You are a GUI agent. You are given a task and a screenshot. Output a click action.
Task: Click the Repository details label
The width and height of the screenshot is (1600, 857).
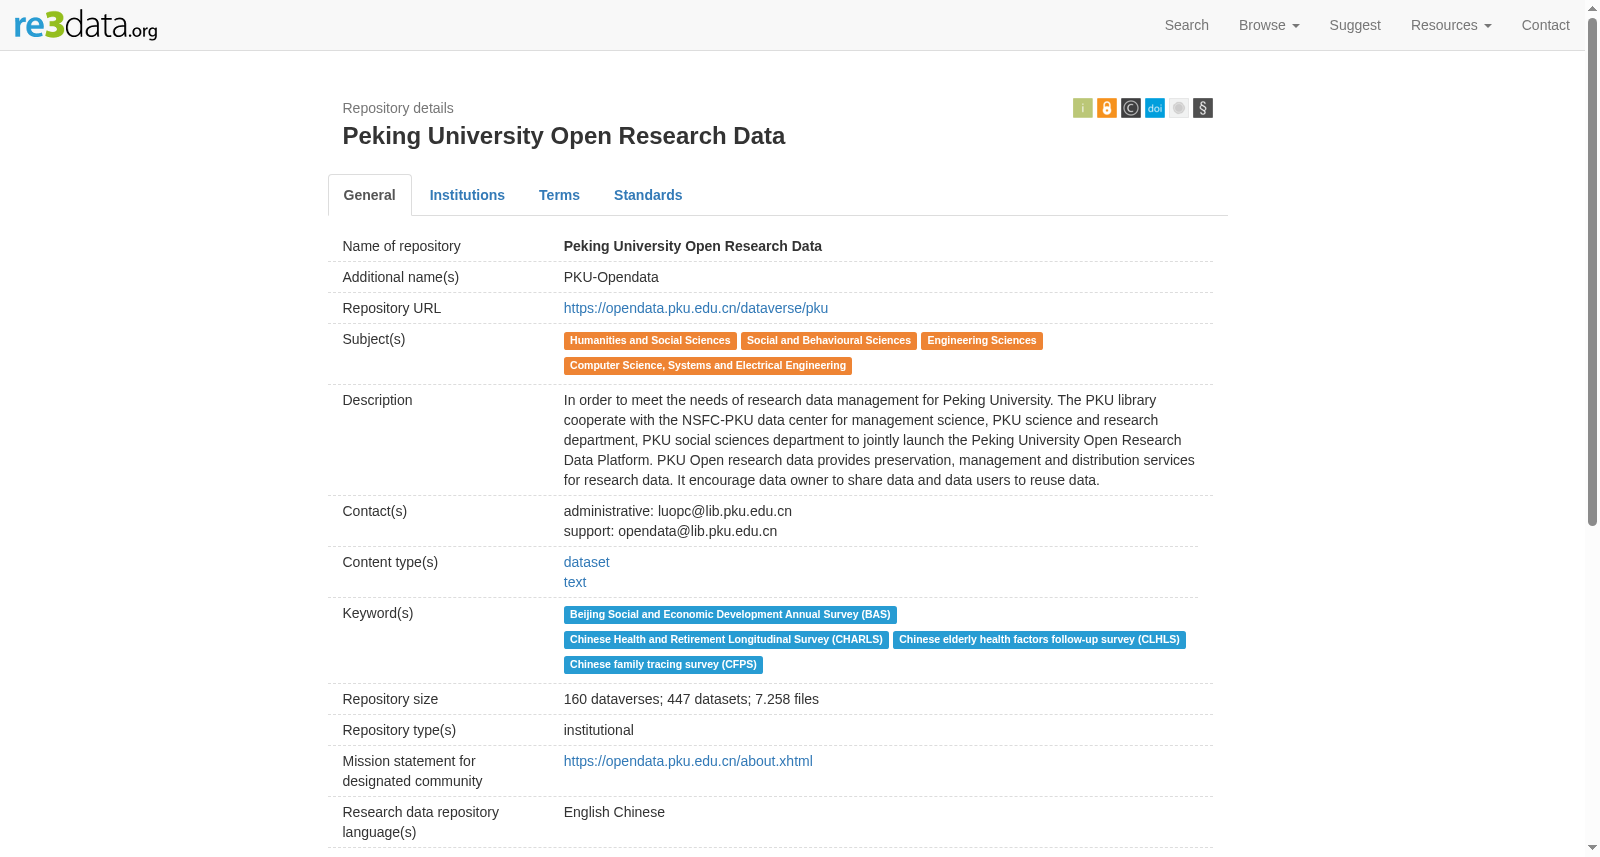coord(398,108)
